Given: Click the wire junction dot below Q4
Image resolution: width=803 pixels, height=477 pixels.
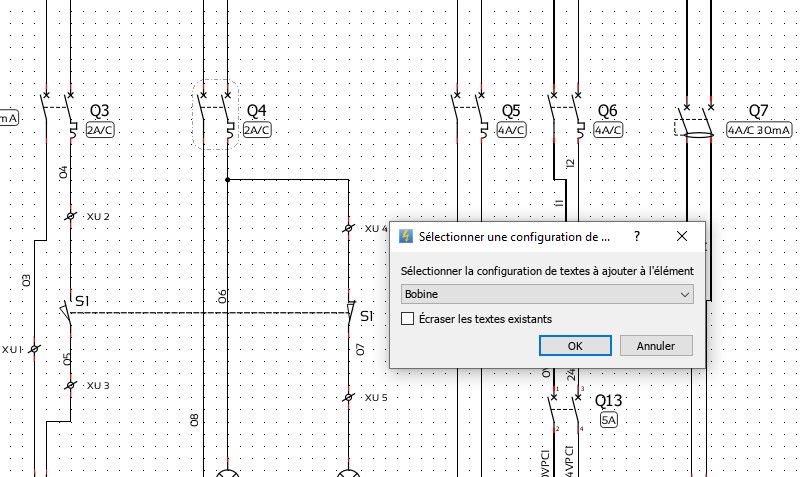Looking at the screenshot, I should [228, 180].
